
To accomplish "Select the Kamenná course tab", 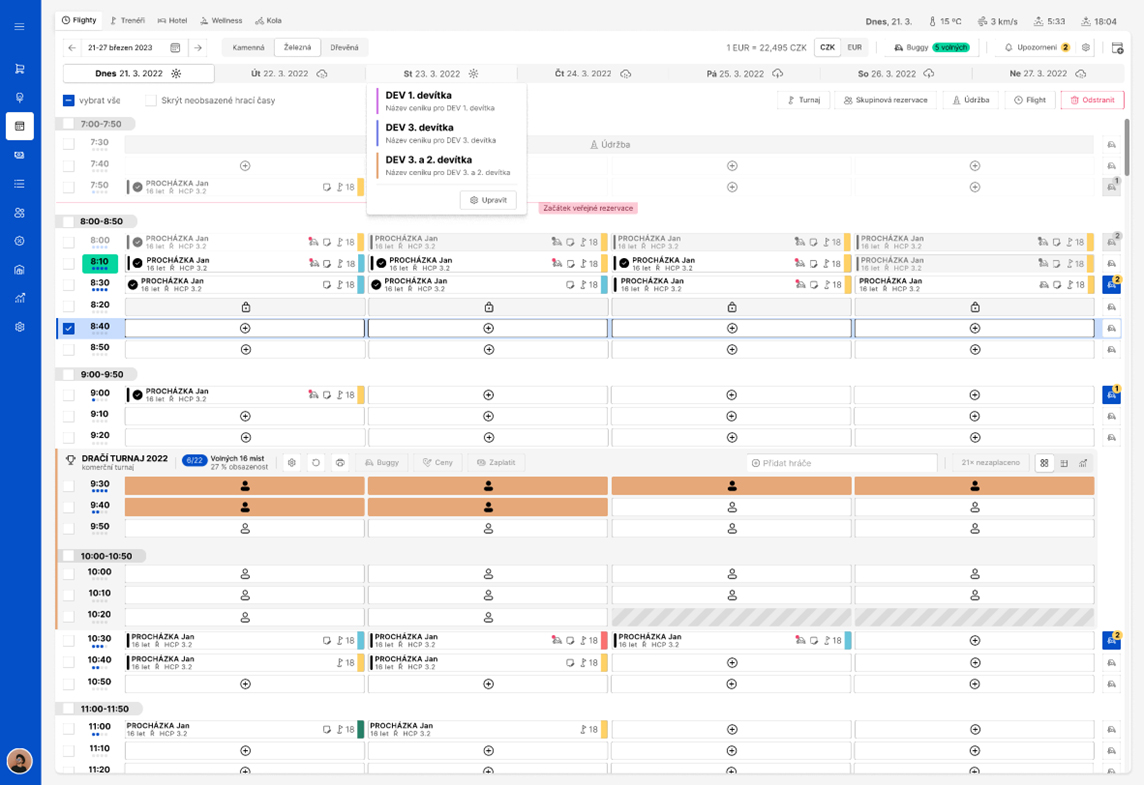I will [x=248, y=48].
